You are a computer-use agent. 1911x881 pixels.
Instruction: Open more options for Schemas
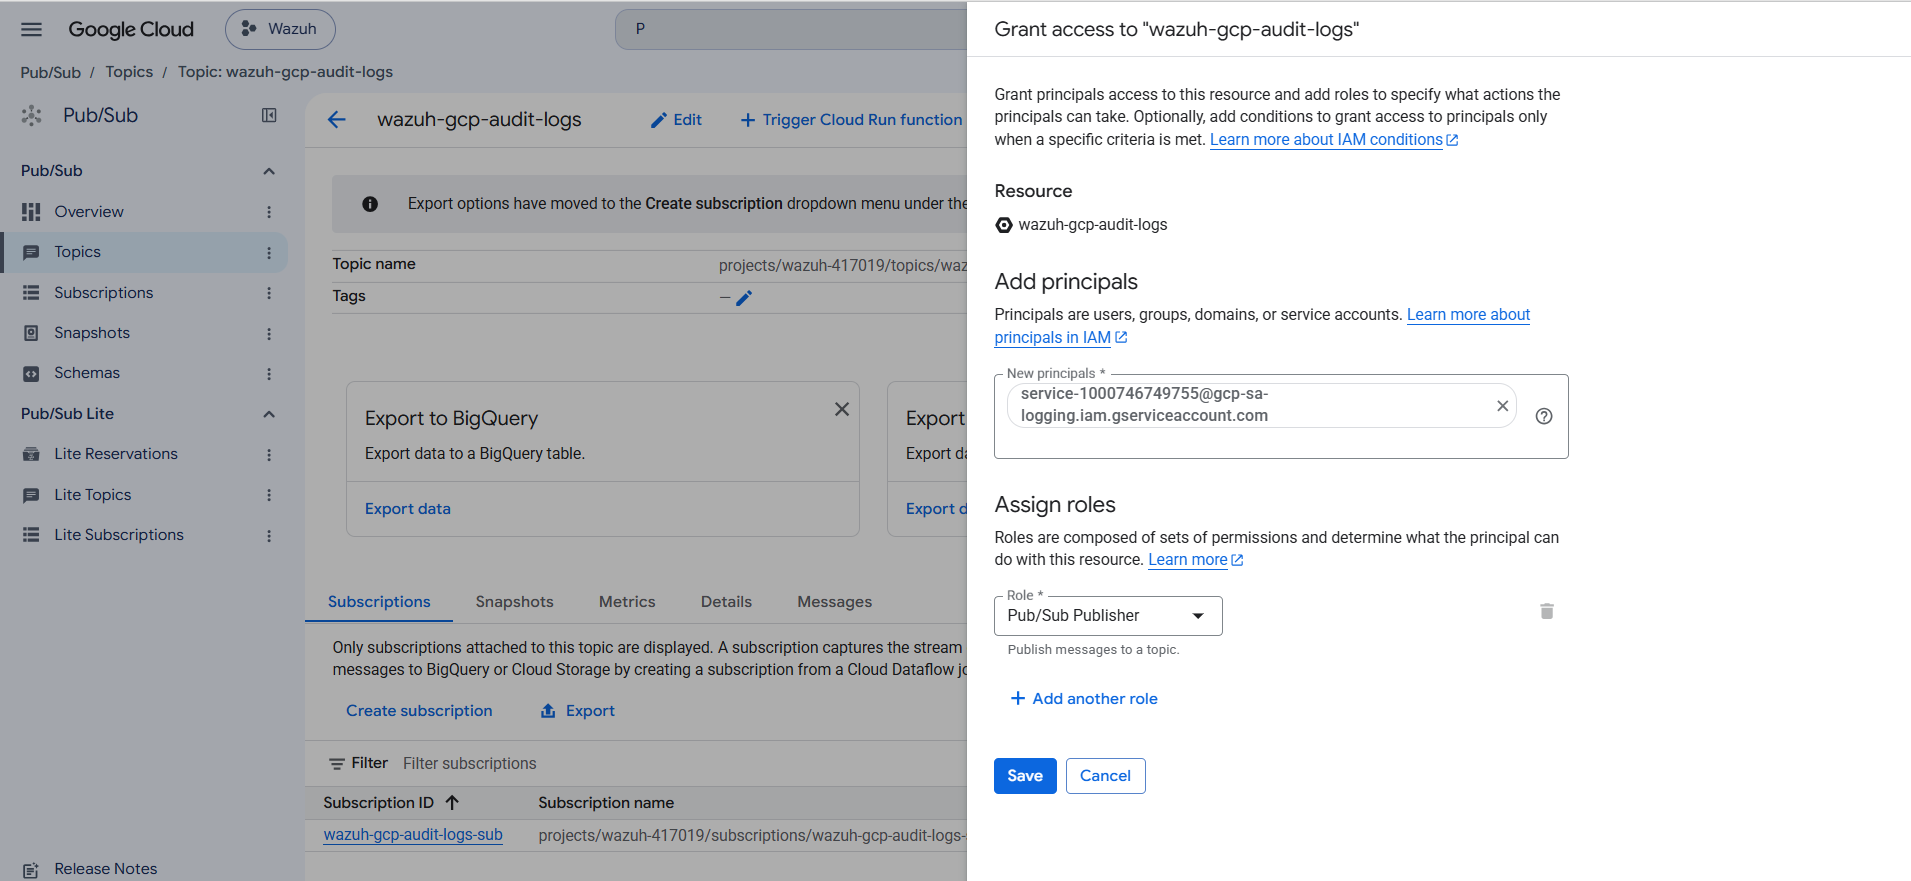click(269, 374)
